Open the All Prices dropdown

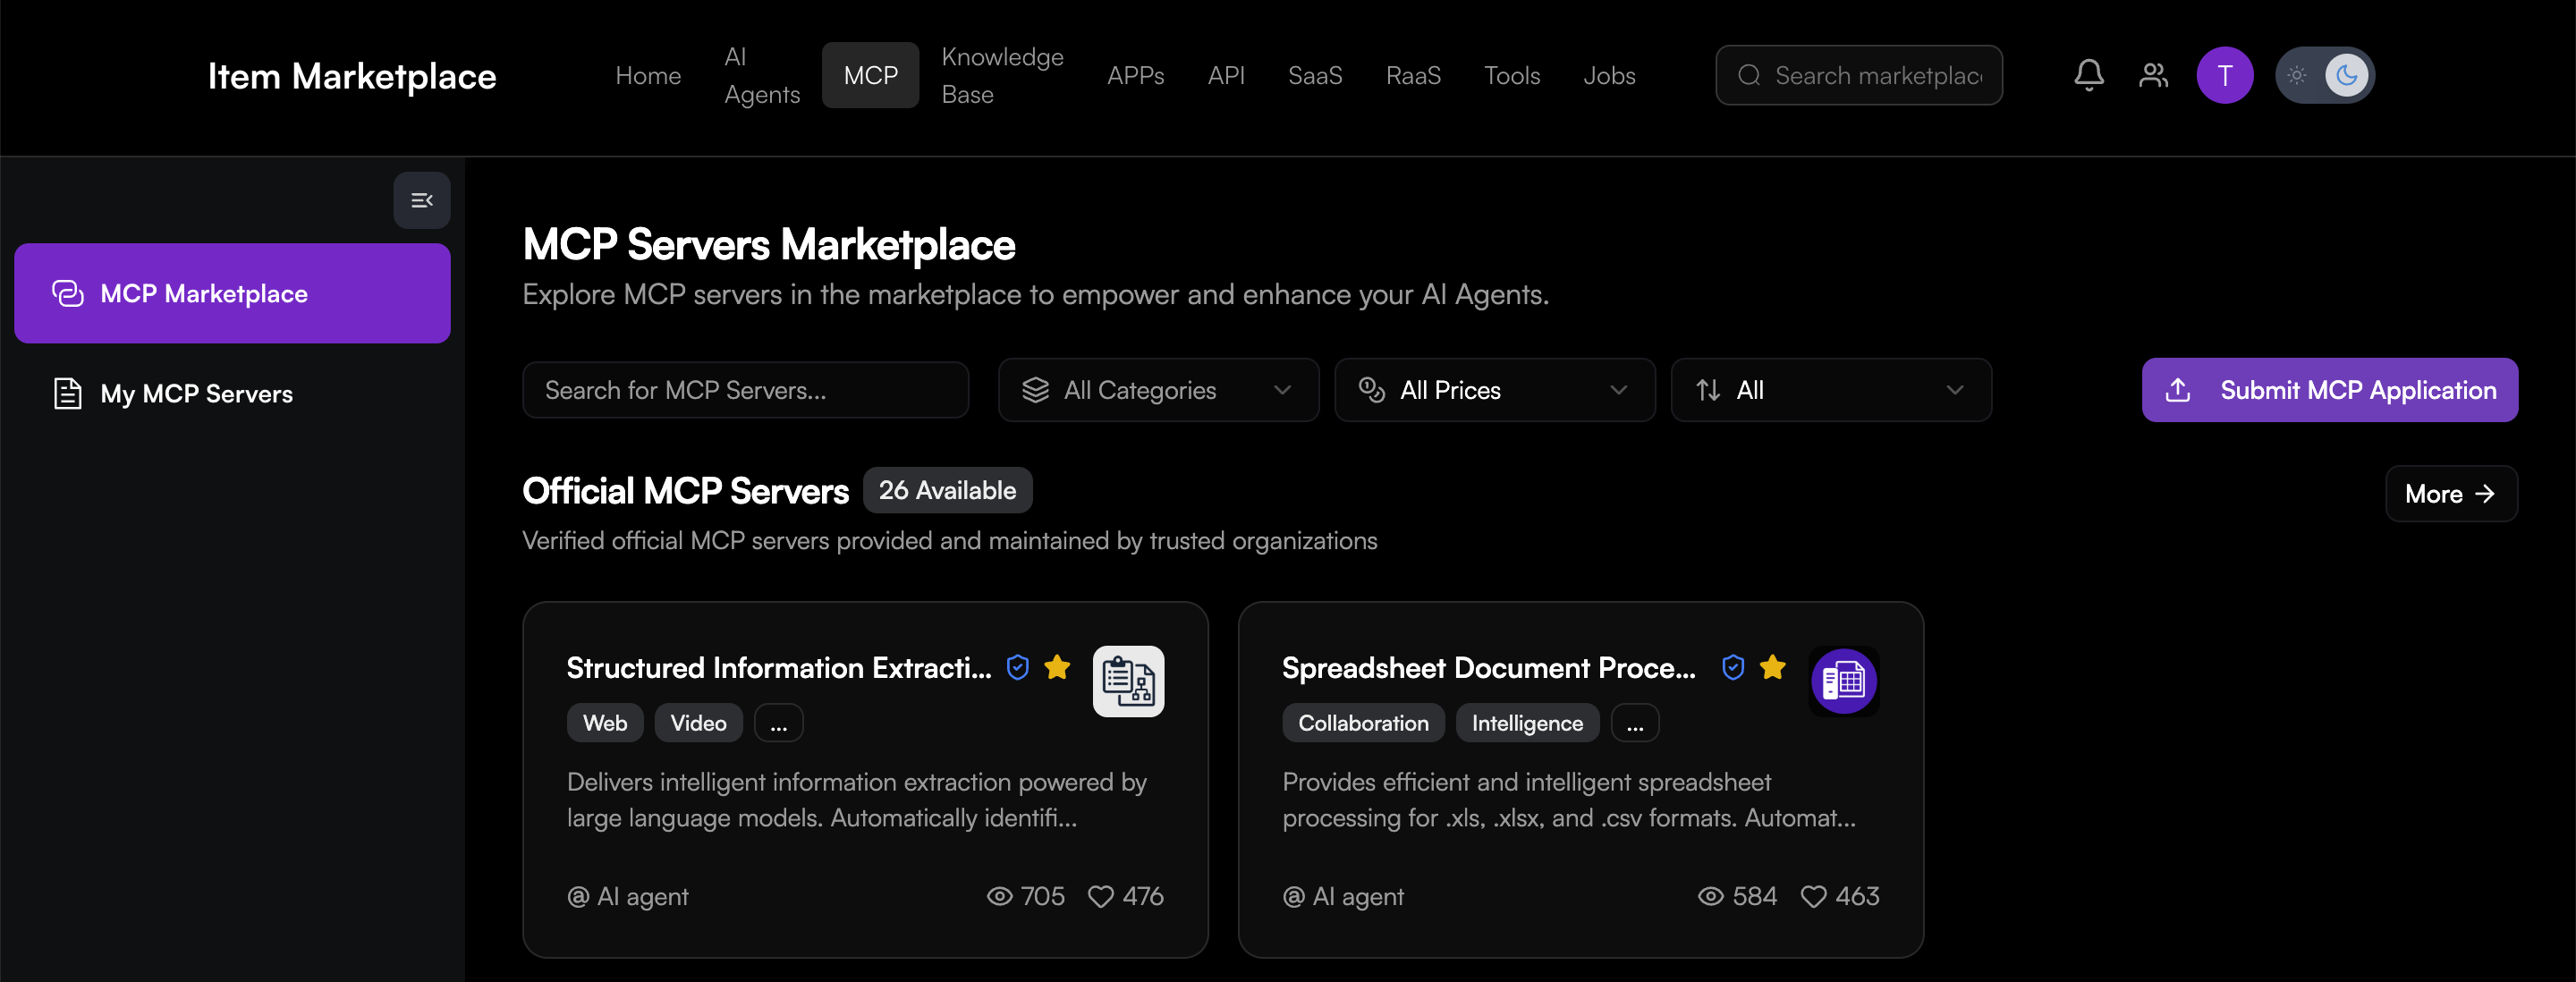point(1494,390)
